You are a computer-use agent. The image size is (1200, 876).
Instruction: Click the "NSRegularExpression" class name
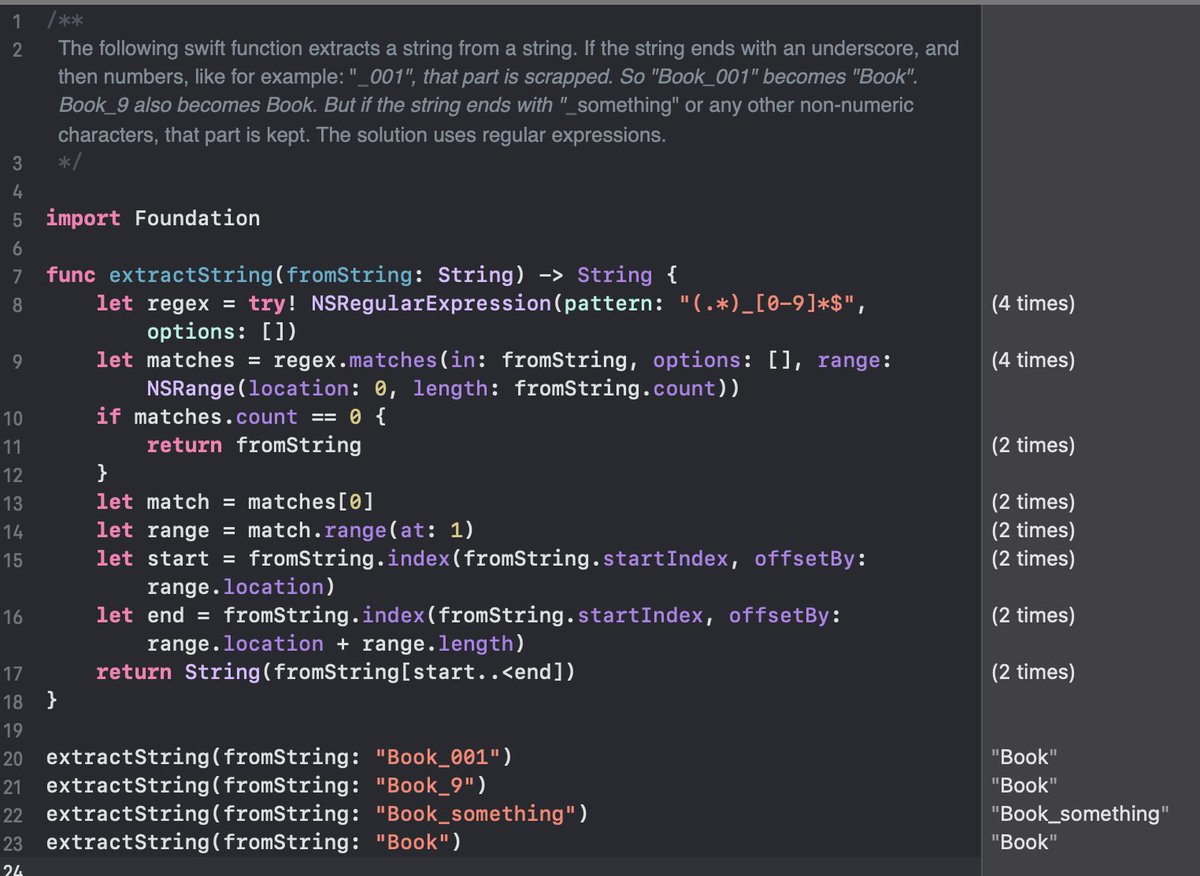point(431,303)
